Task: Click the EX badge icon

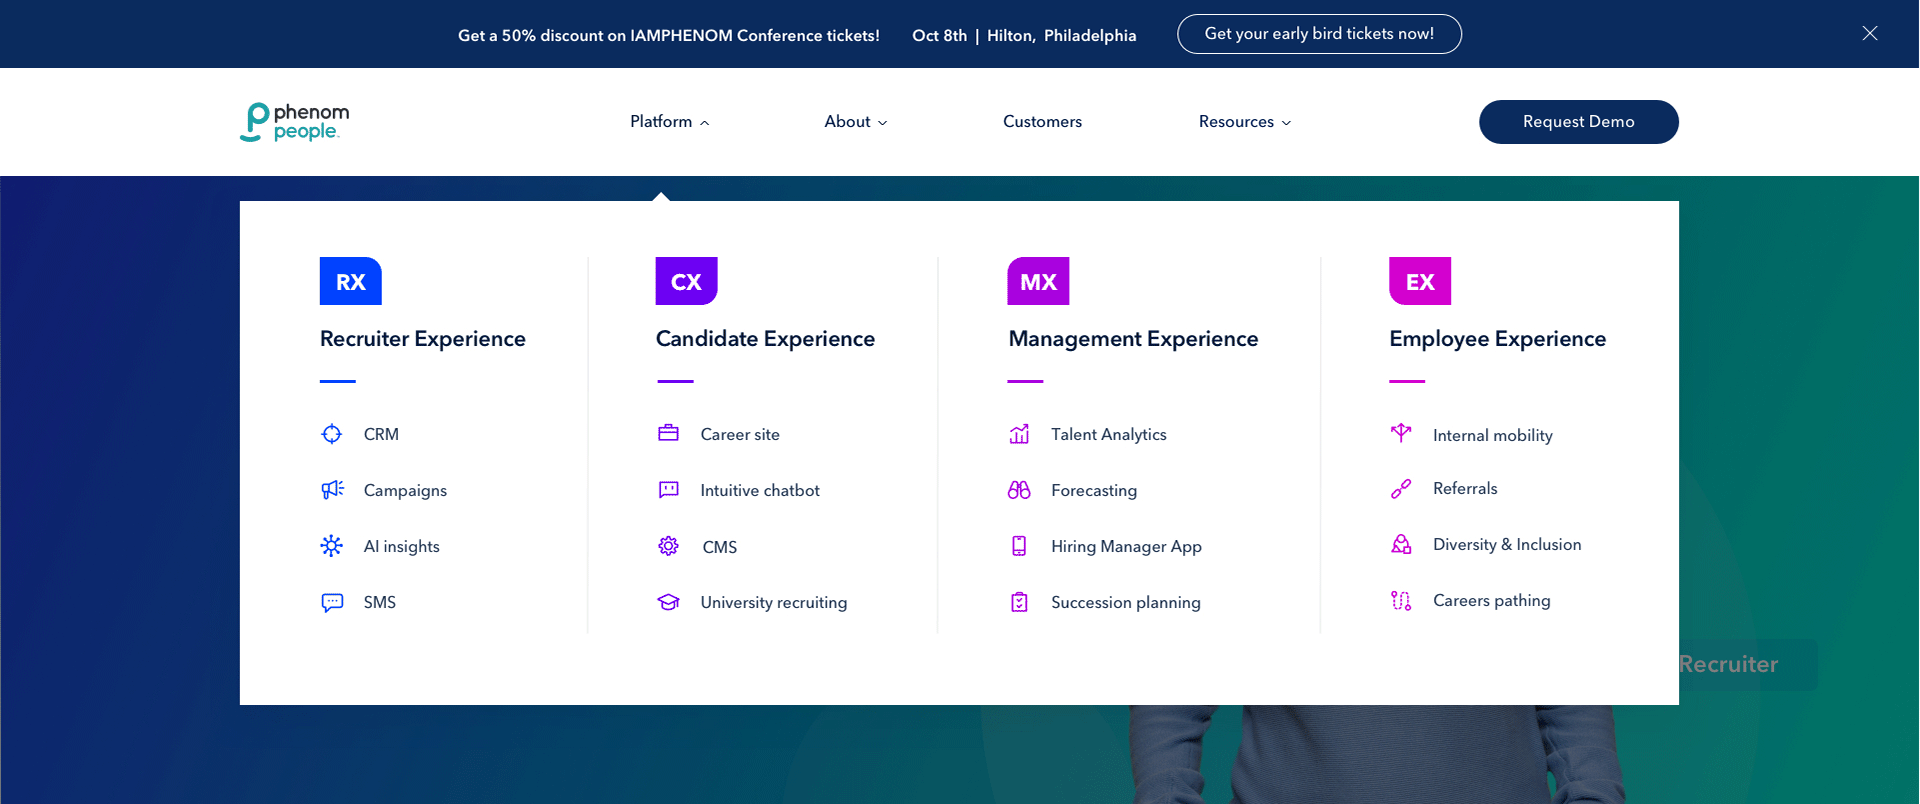Action: [x=1420, y=281]
